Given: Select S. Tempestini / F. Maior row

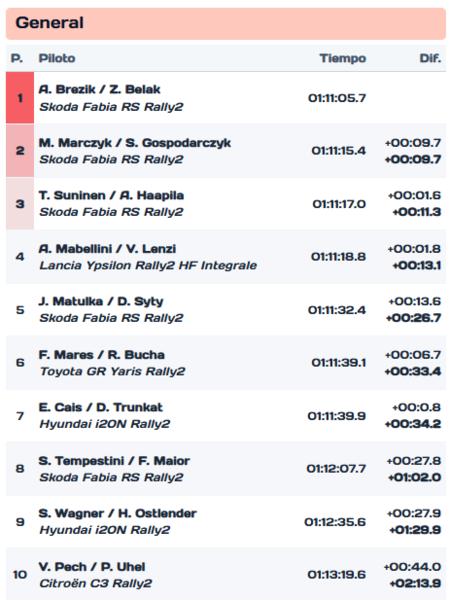Looking at the screenshot, I should [x=226, y=469].
